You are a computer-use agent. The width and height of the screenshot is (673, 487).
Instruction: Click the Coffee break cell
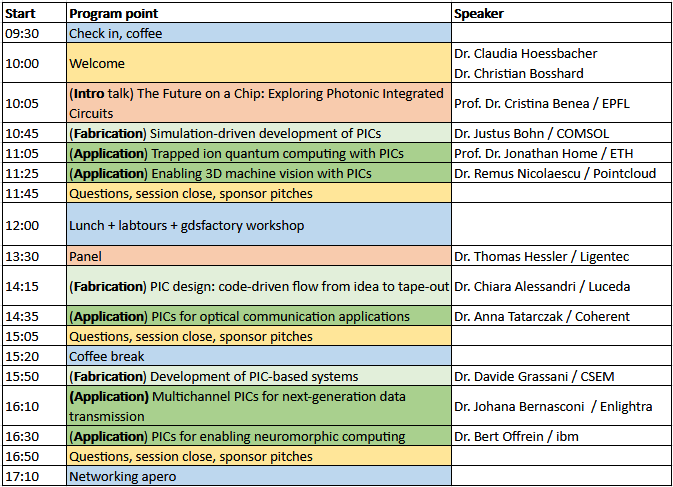point(259,356)
